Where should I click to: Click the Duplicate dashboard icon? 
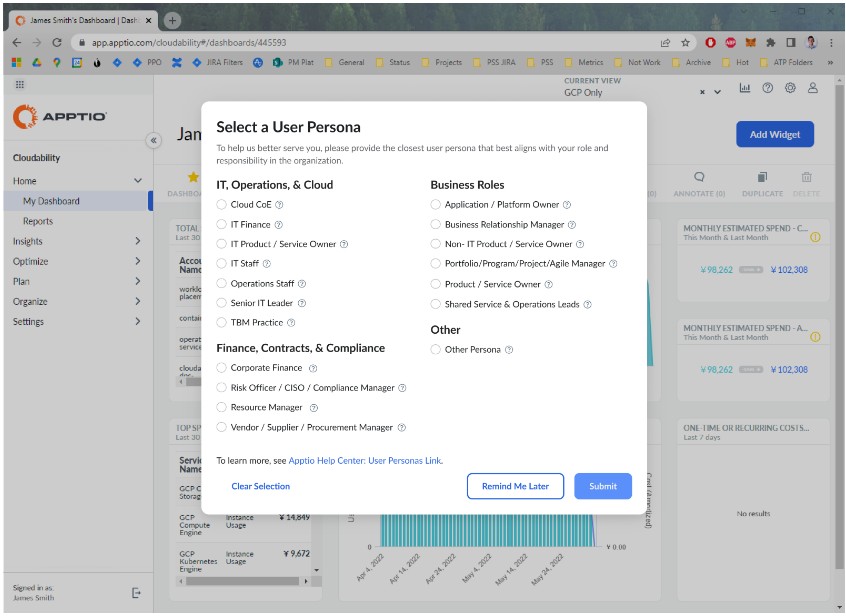click(762, 177)
